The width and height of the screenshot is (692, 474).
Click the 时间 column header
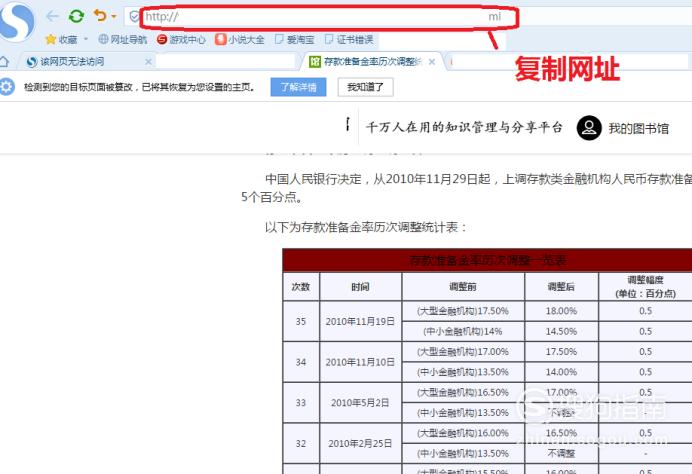[361, 287]
